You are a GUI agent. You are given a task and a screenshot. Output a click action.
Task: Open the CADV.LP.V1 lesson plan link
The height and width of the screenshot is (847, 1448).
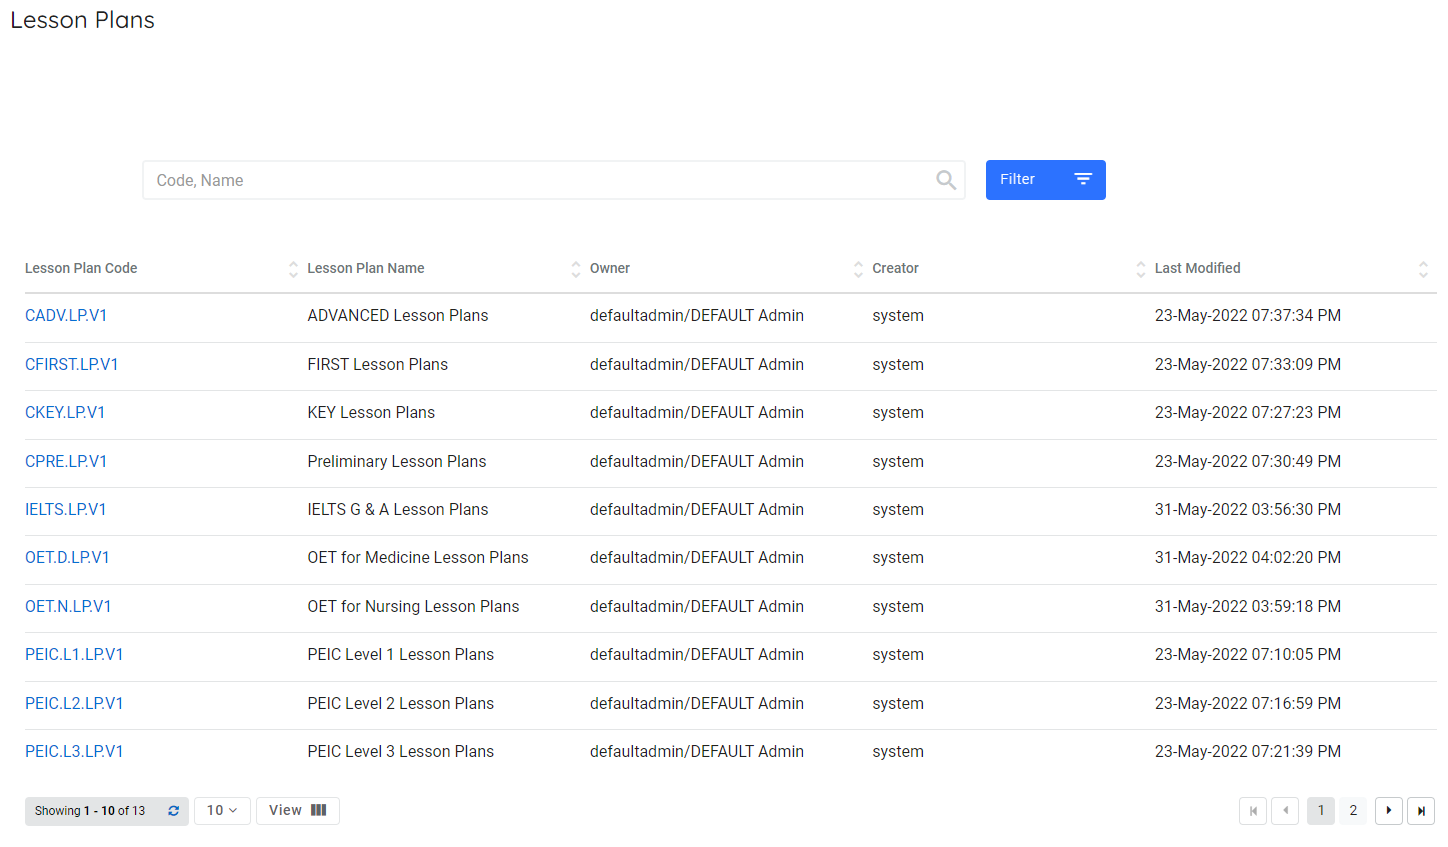pos(66,316)
